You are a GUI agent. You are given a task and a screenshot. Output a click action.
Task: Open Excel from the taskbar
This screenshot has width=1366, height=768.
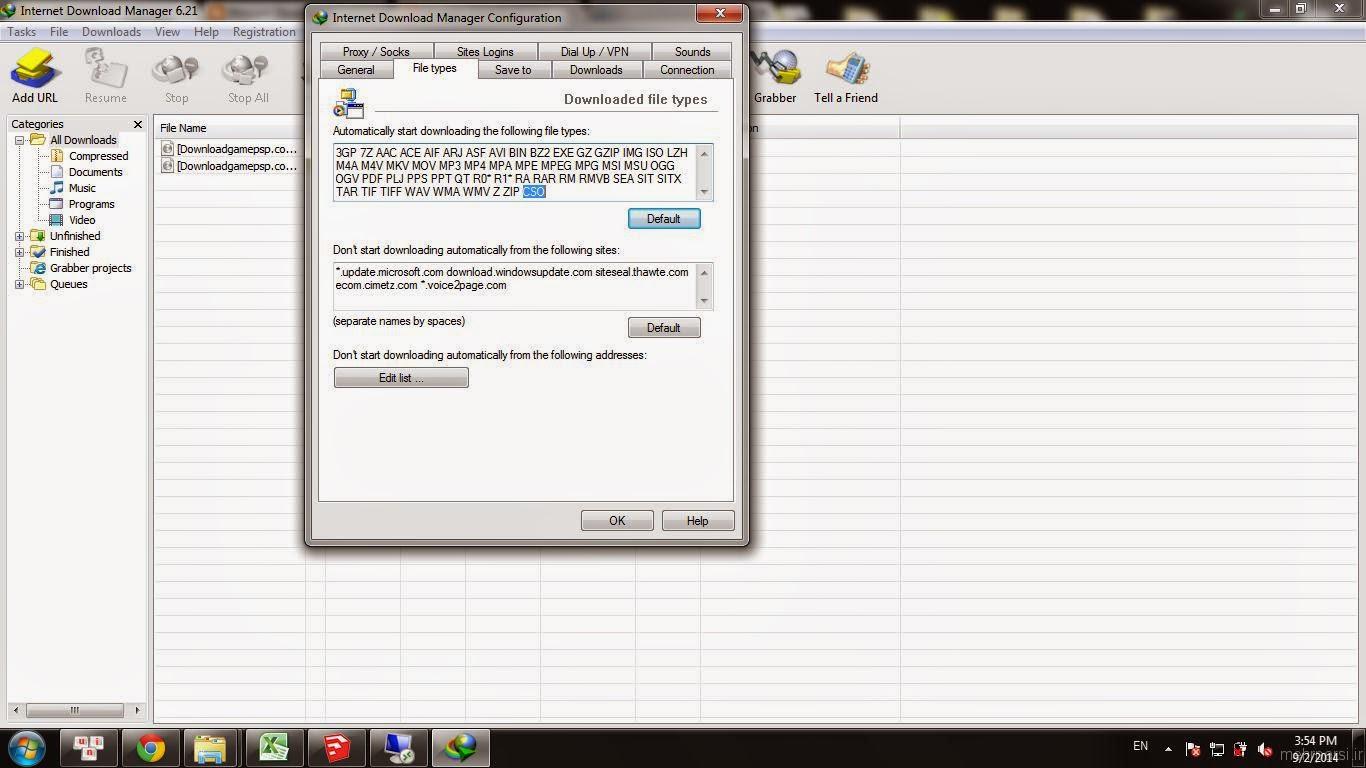click(274, 748)
